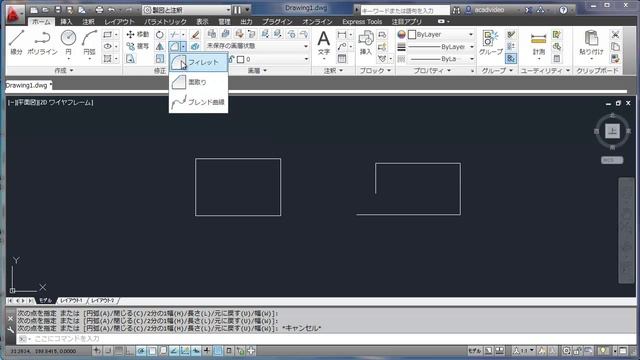The width and height of the screenshot is (640, 360).
Task: Click the ViewCube top (上) face
Action: tap(612, 131)
